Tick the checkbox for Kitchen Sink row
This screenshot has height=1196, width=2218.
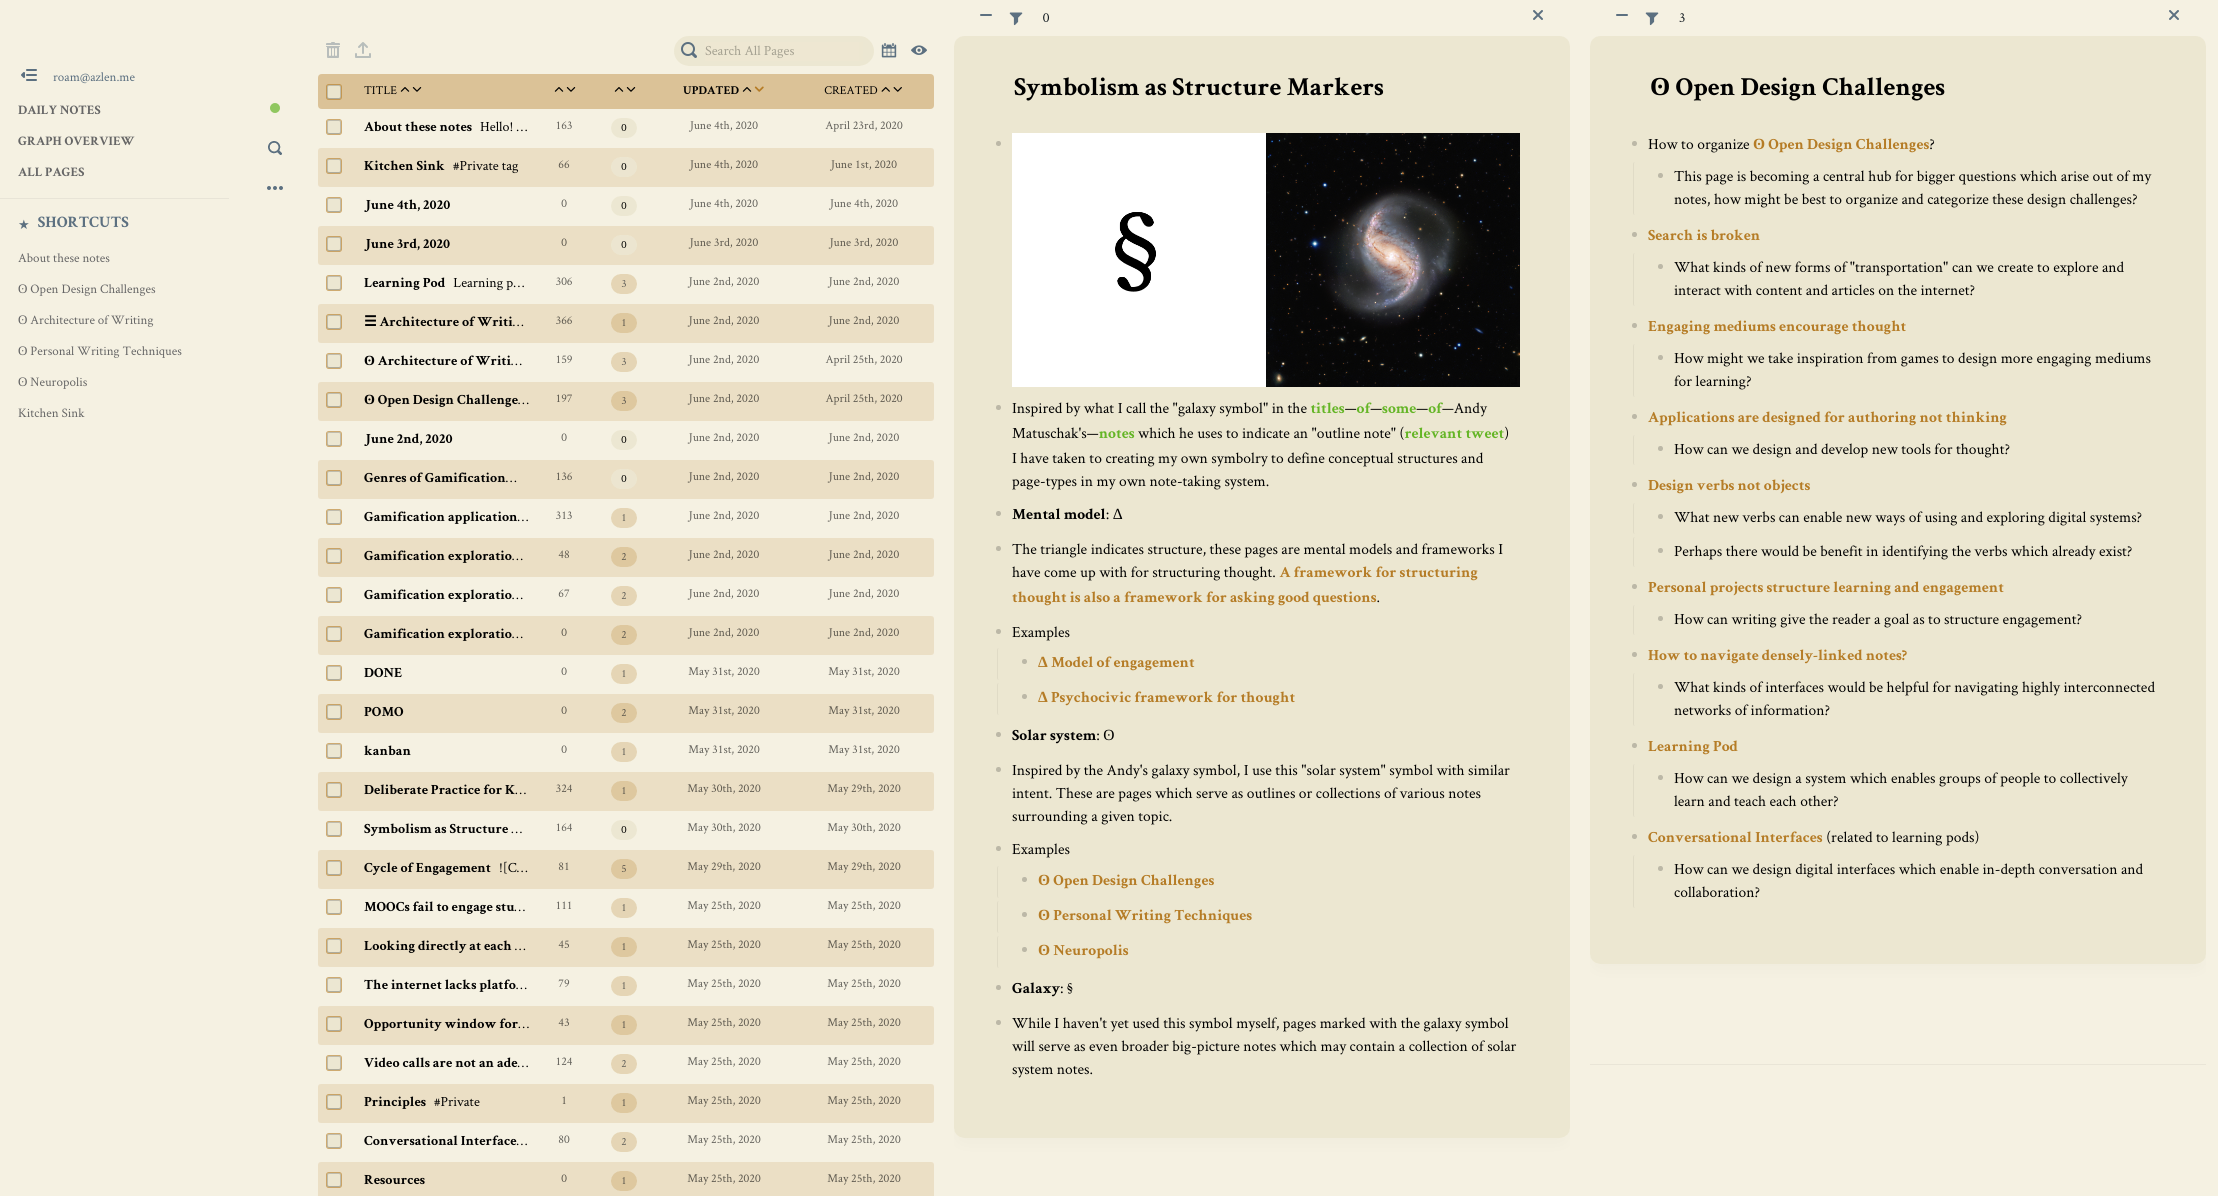[334, 166]
